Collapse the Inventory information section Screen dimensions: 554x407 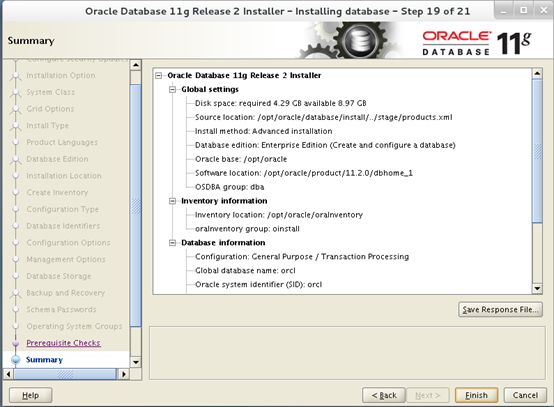tap(172, 201)
